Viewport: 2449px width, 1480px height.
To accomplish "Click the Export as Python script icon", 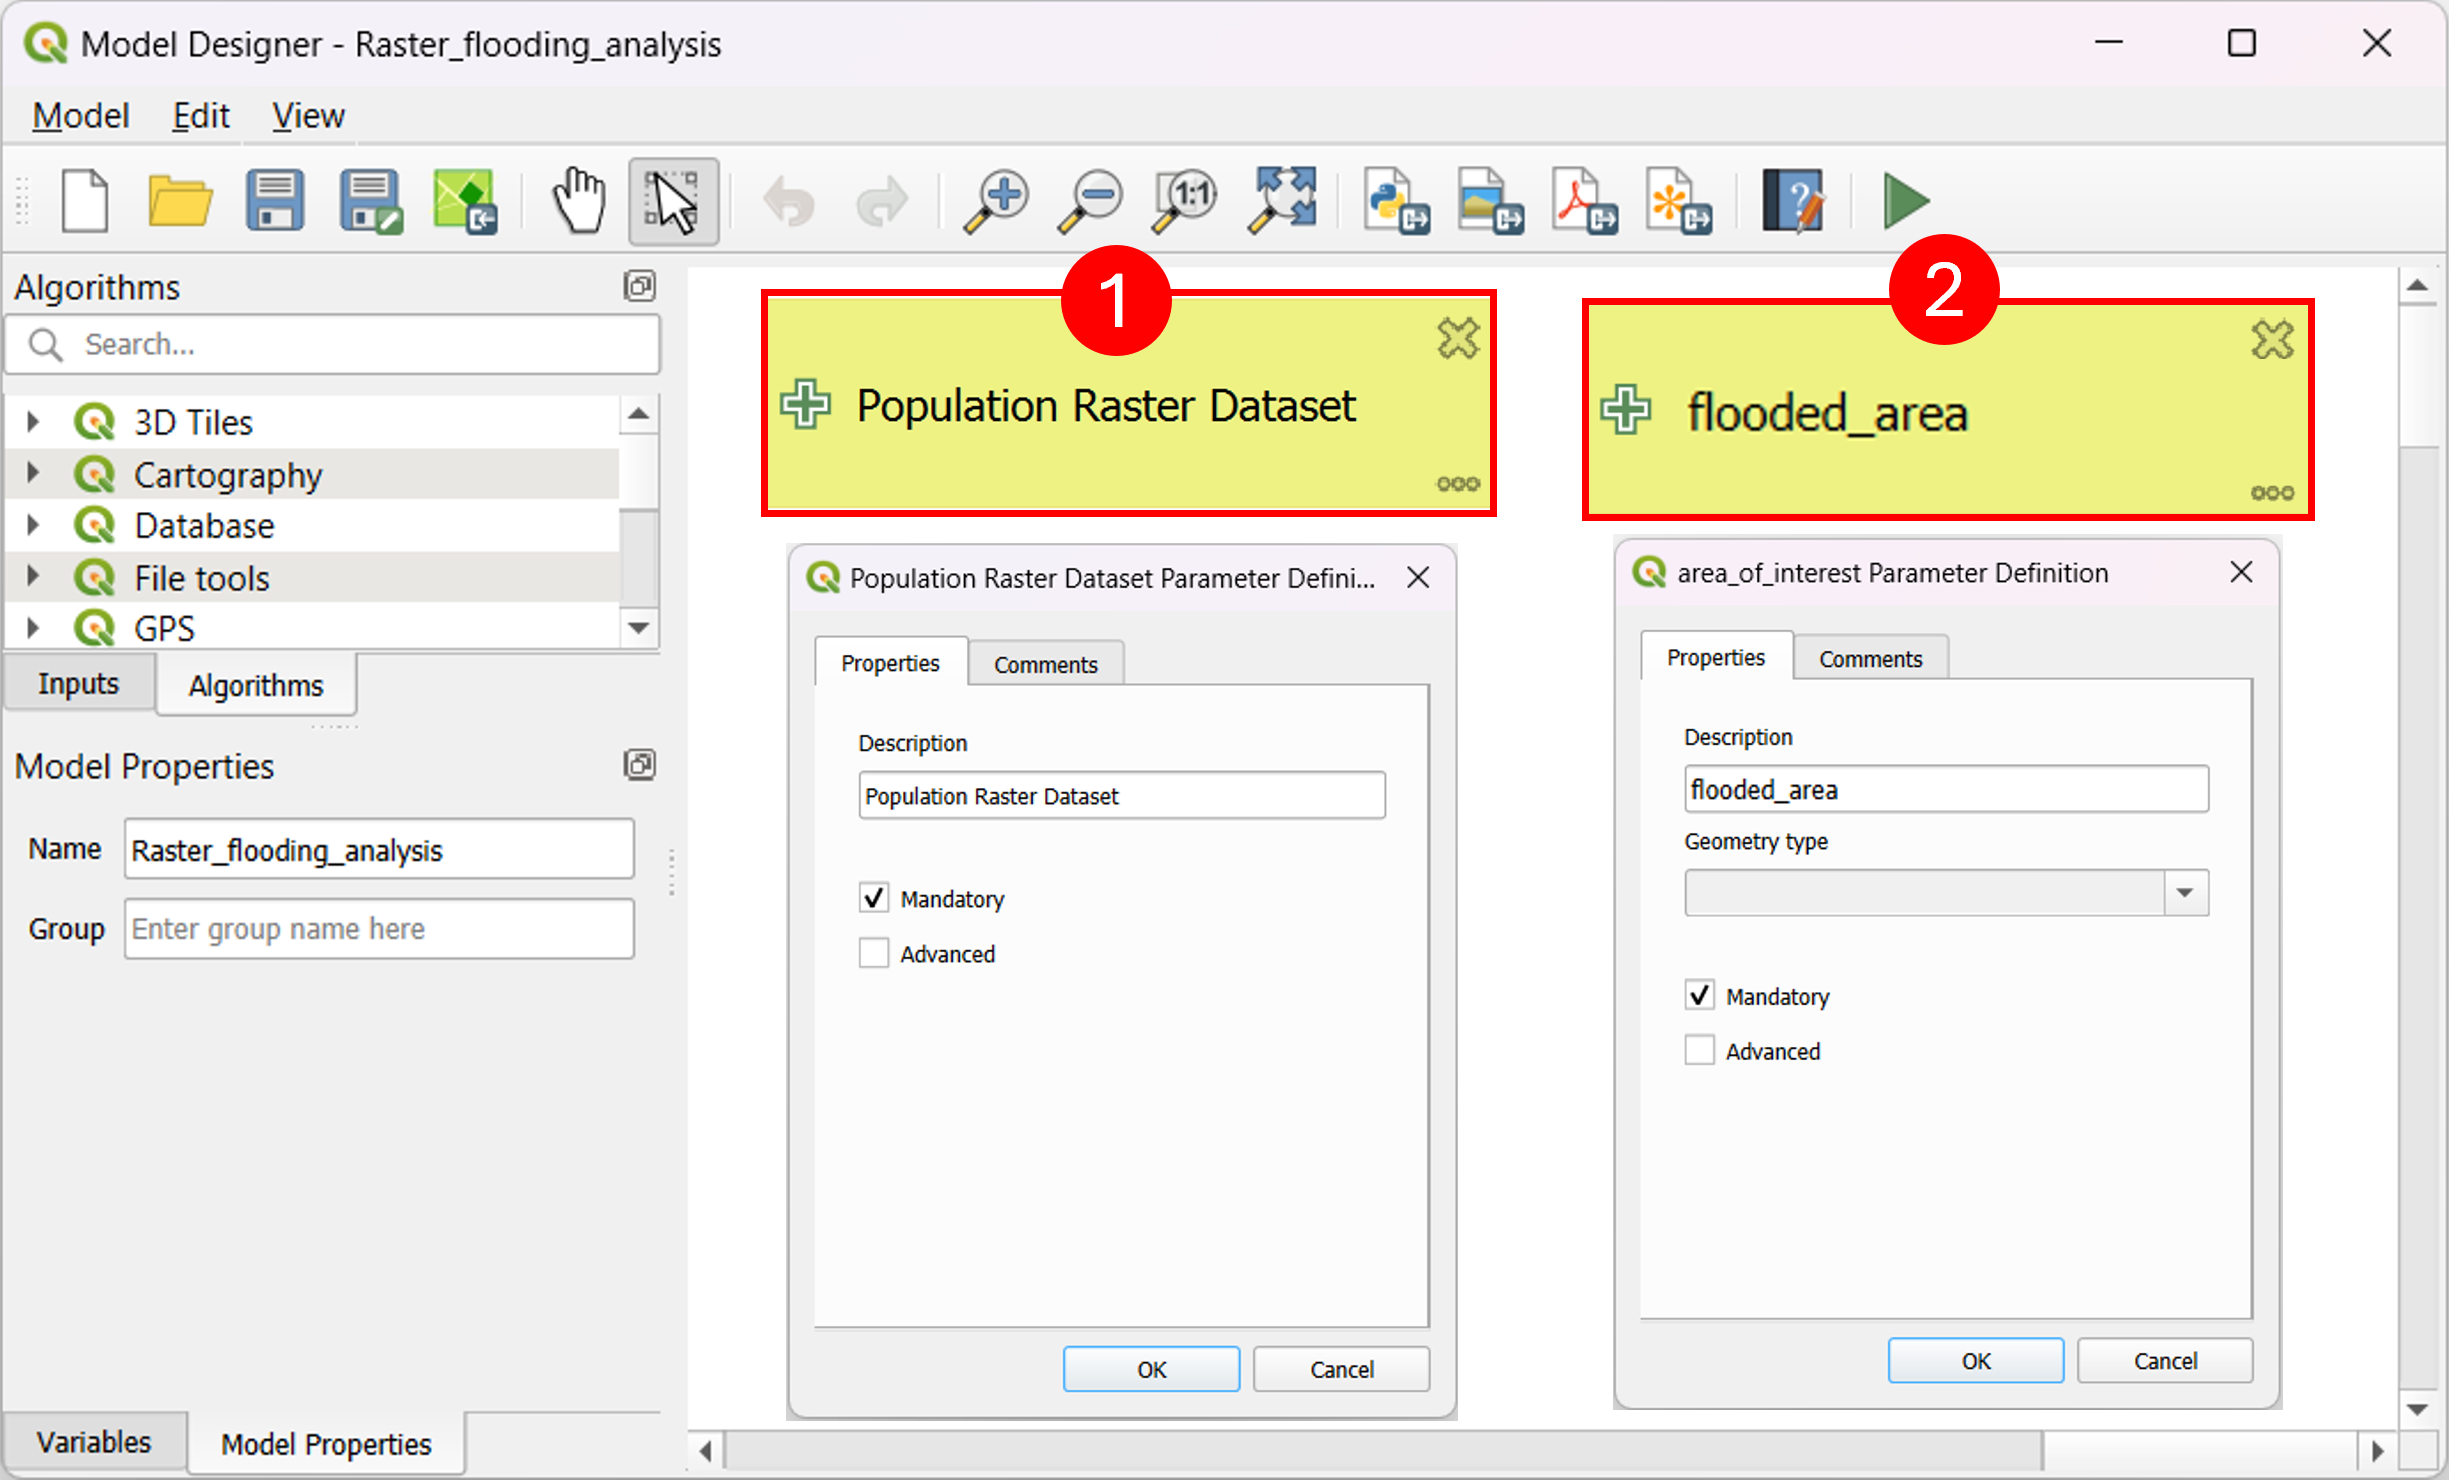I will point(1396,201).
